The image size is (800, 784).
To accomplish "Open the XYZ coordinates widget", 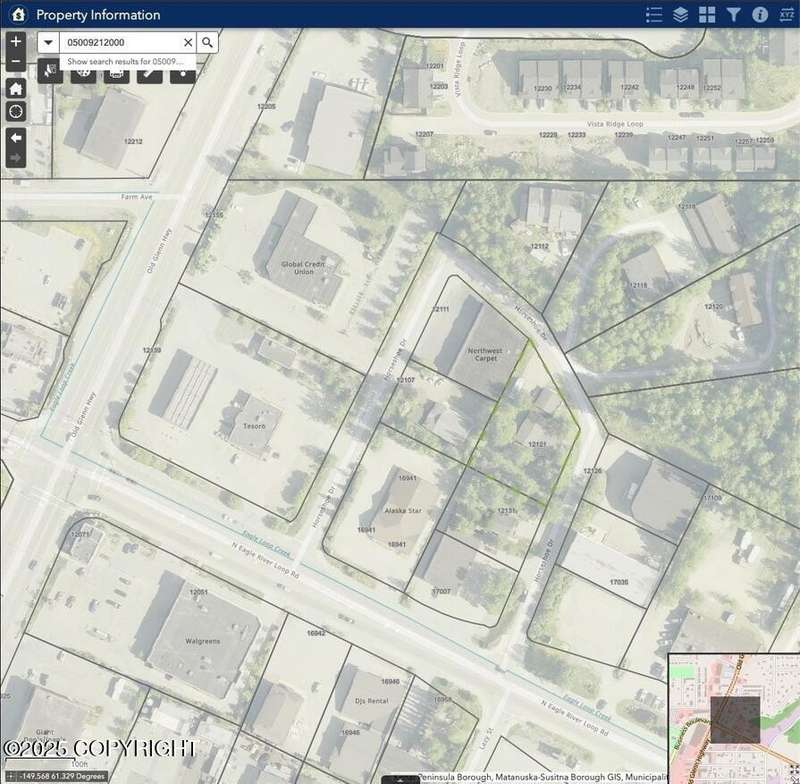I will point(786,14).
